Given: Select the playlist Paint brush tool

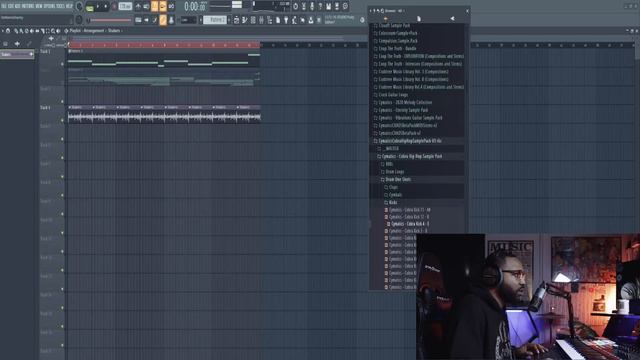Looking at the screenshot, I should coord(21,31).
